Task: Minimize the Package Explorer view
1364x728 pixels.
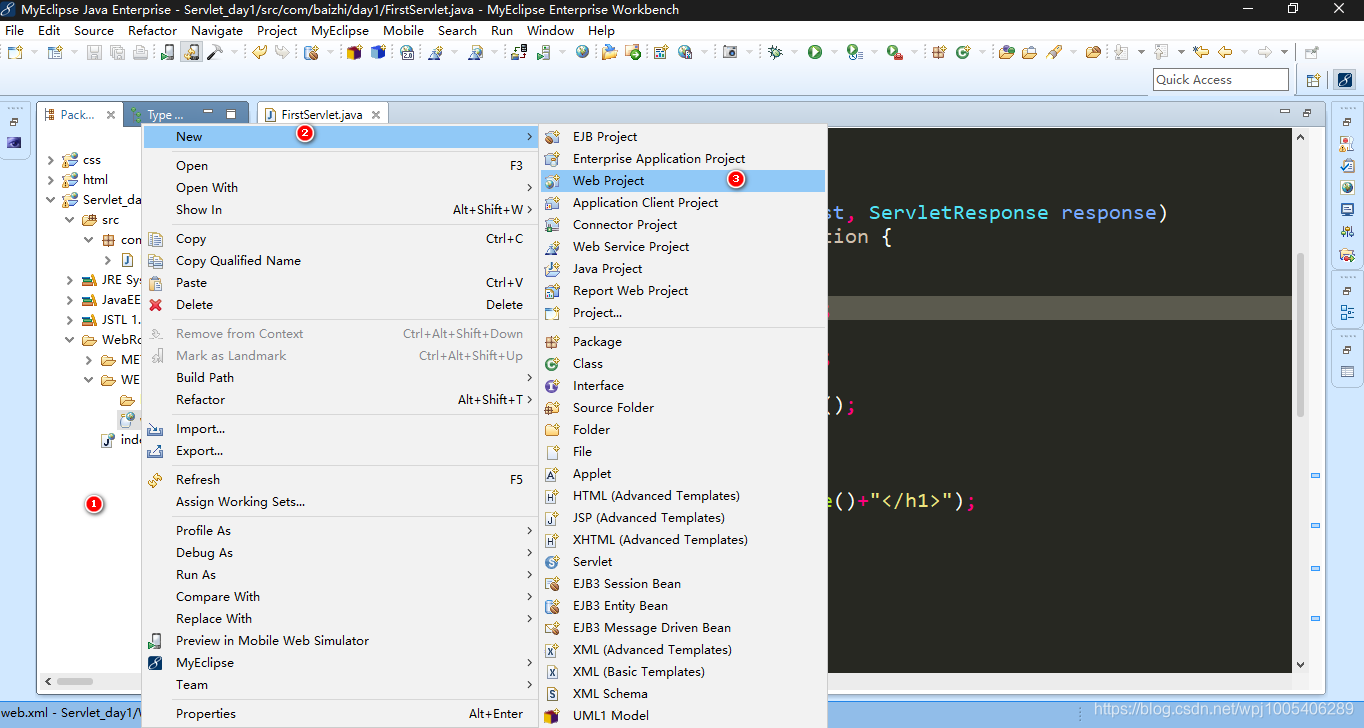Action: [x=208, y=113]
